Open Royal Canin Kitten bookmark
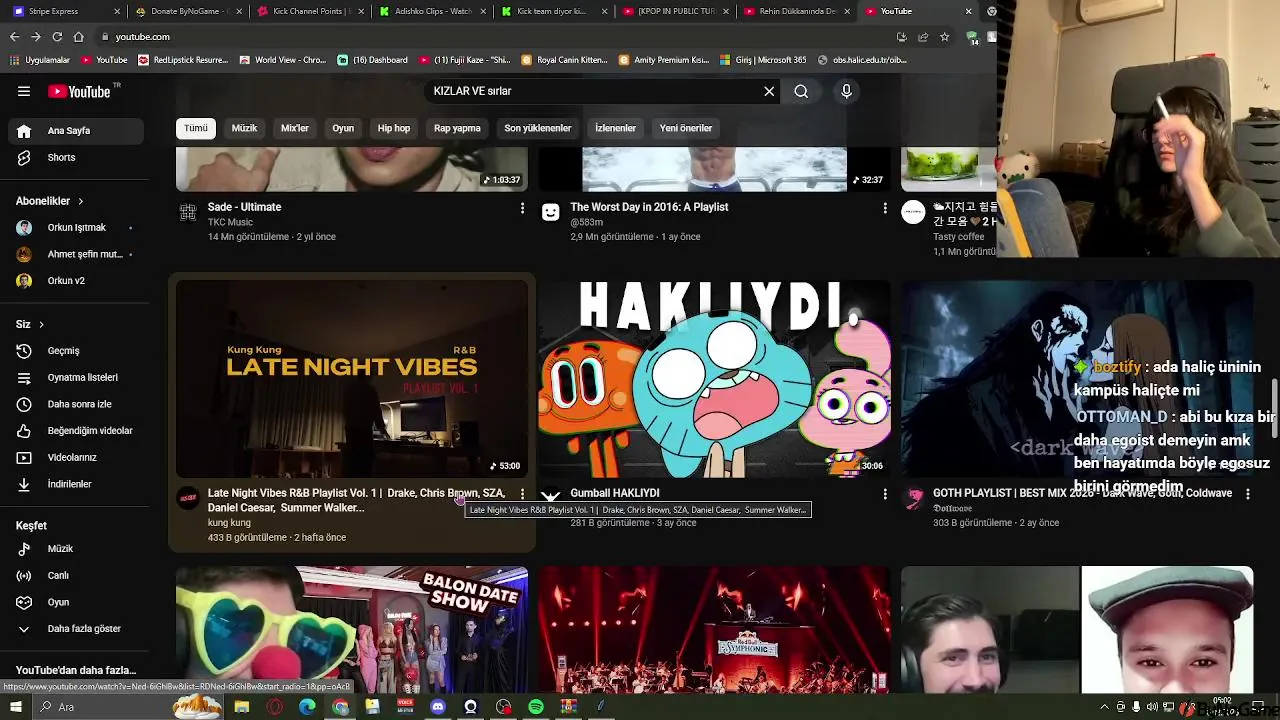 pos(564,60)
